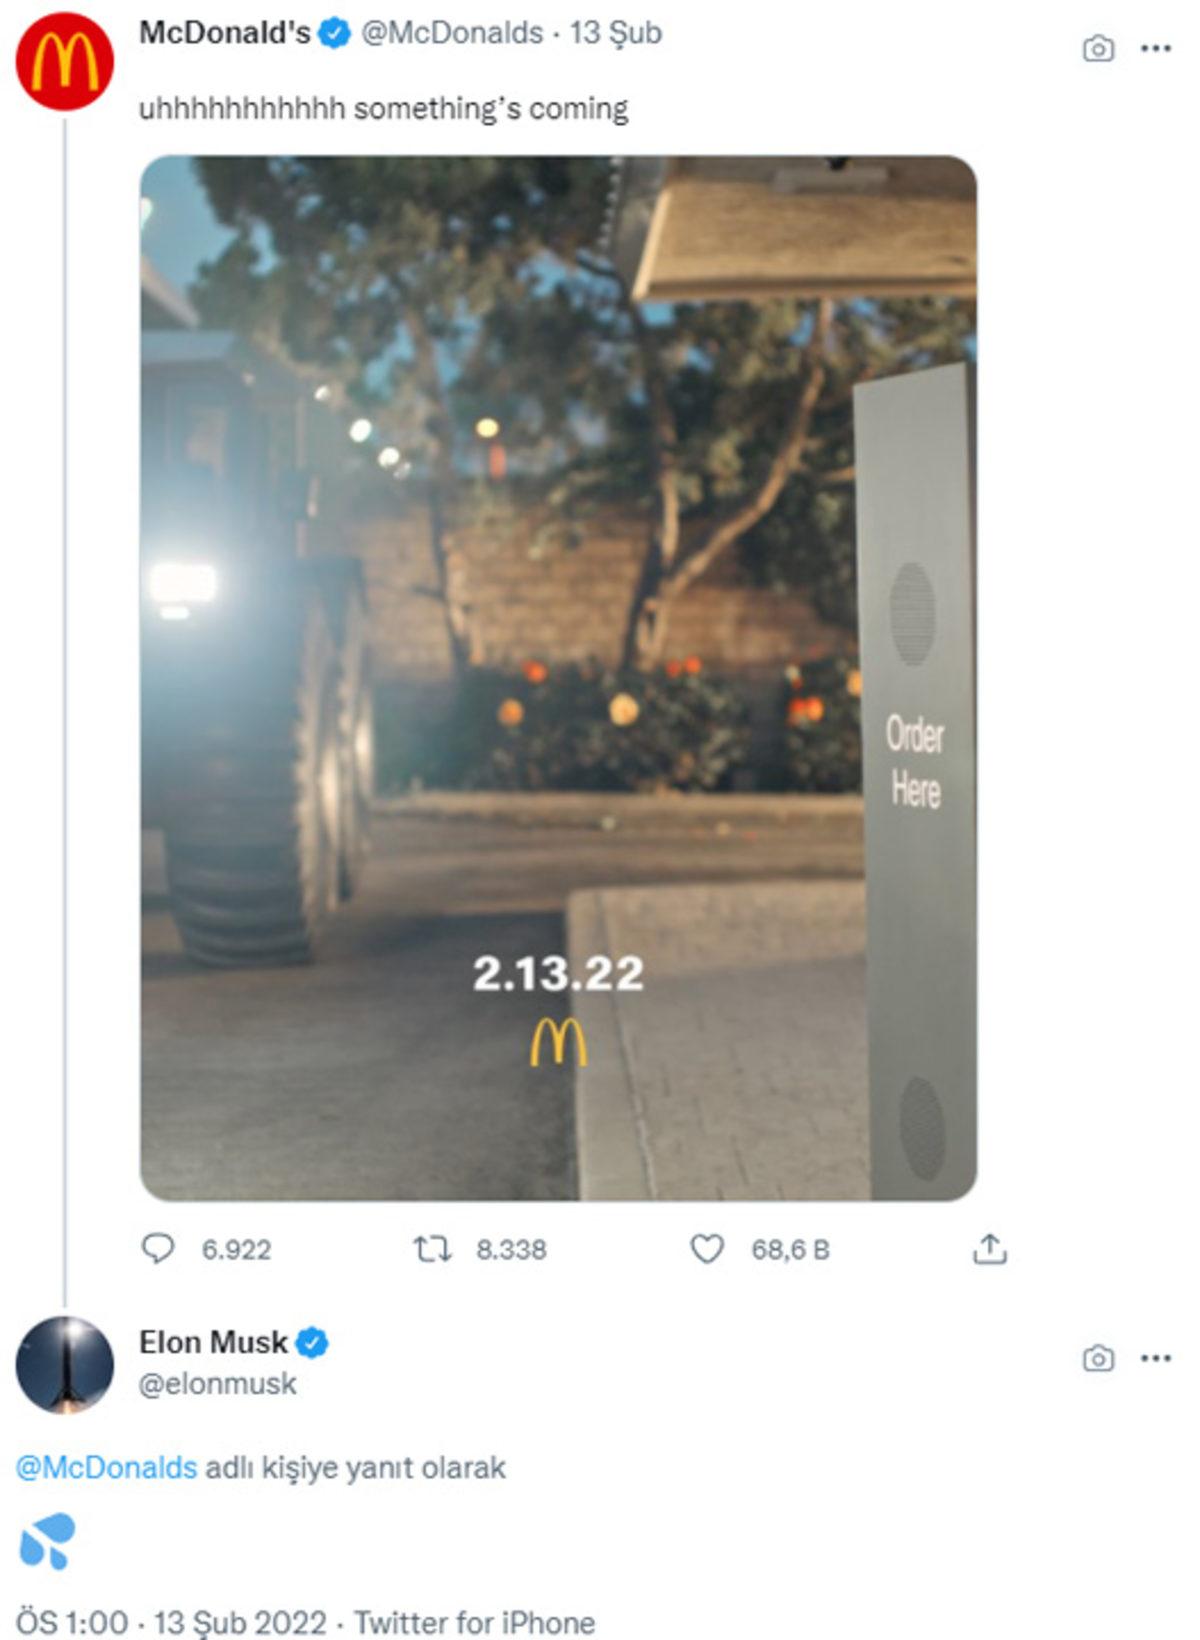This screenshot has height=1640, width=1200.
Task: Click the McDonald's golden arches avatar
Action: click(62, 60)
